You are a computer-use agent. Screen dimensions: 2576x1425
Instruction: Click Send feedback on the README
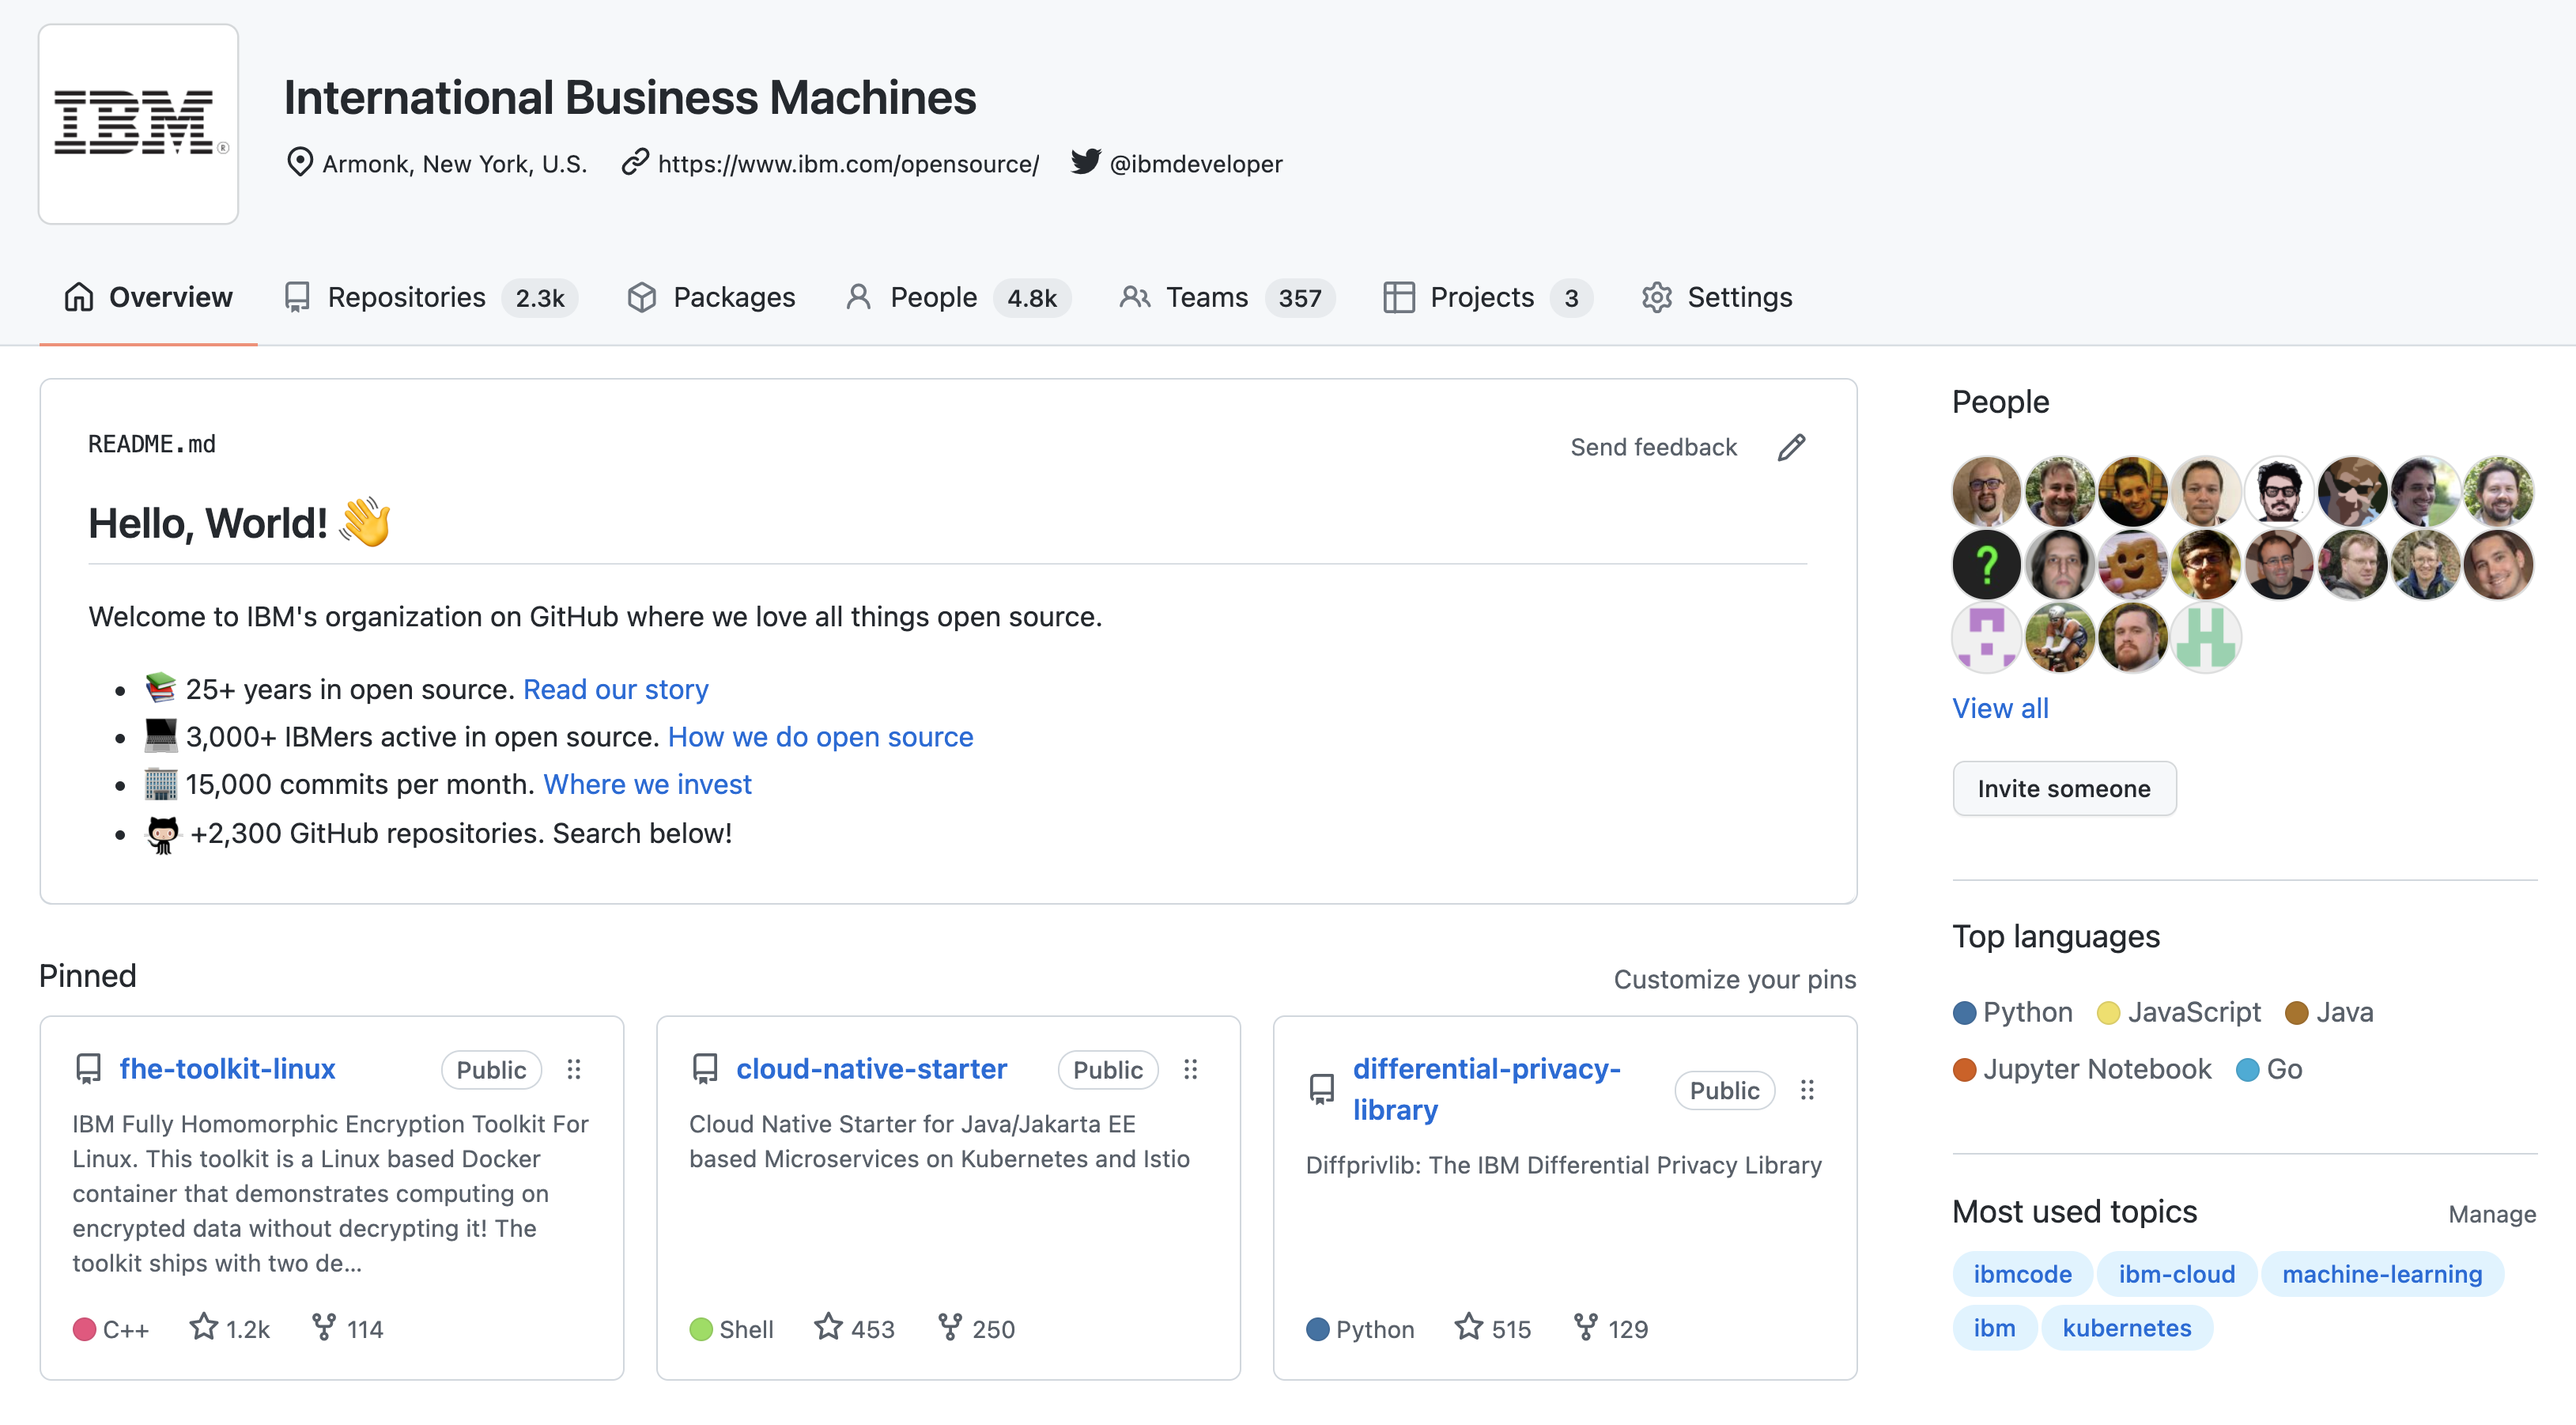pyautogui.click(x=1653, y=447)
